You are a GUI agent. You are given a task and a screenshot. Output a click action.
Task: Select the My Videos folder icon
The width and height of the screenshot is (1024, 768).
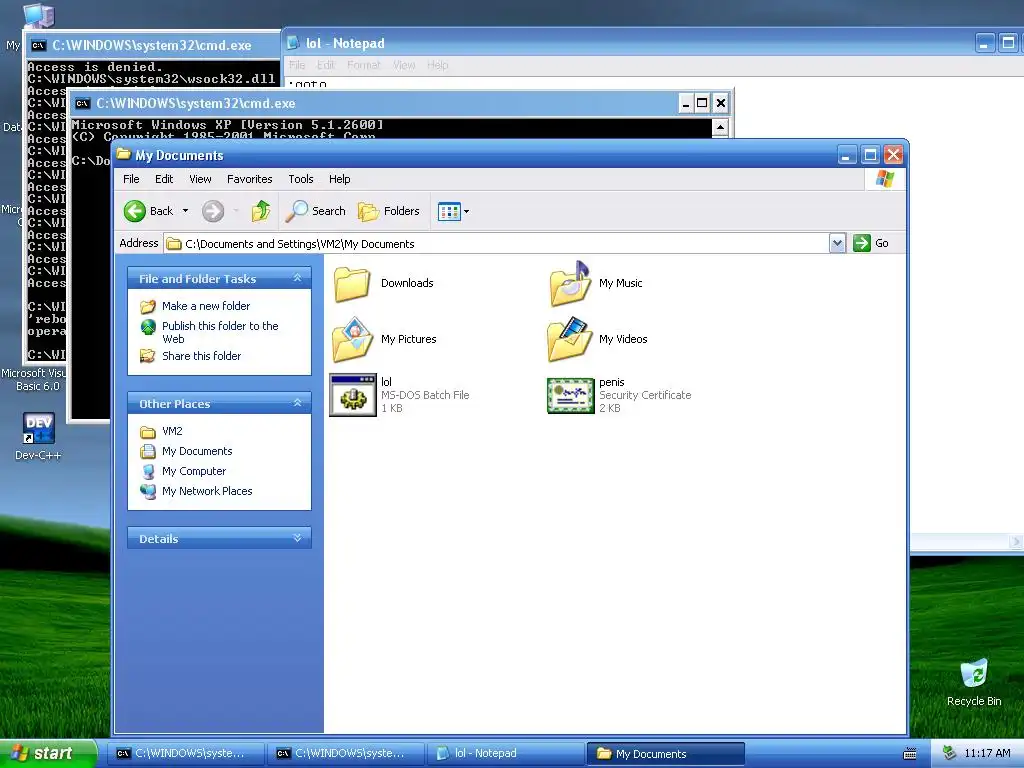coord(570,340)
